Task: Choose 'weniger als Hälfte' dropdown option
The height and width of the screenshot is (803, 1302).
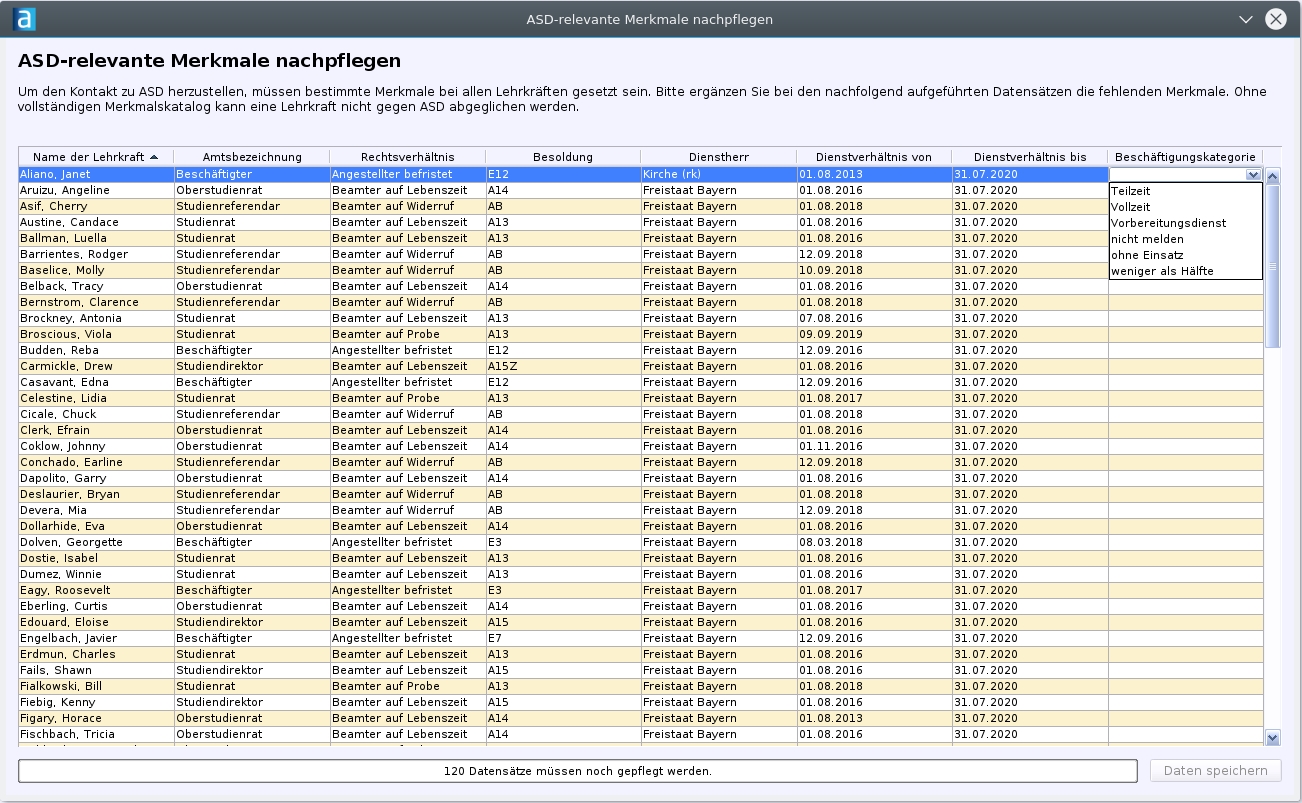Action: point(1185,271)
